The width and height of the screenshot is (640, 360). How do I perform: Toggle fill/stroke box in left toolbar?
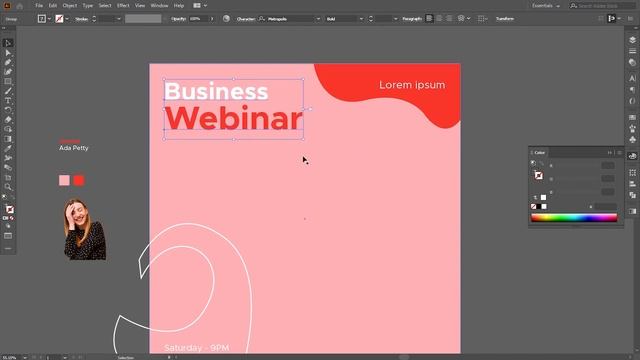[x=9, y=209]
